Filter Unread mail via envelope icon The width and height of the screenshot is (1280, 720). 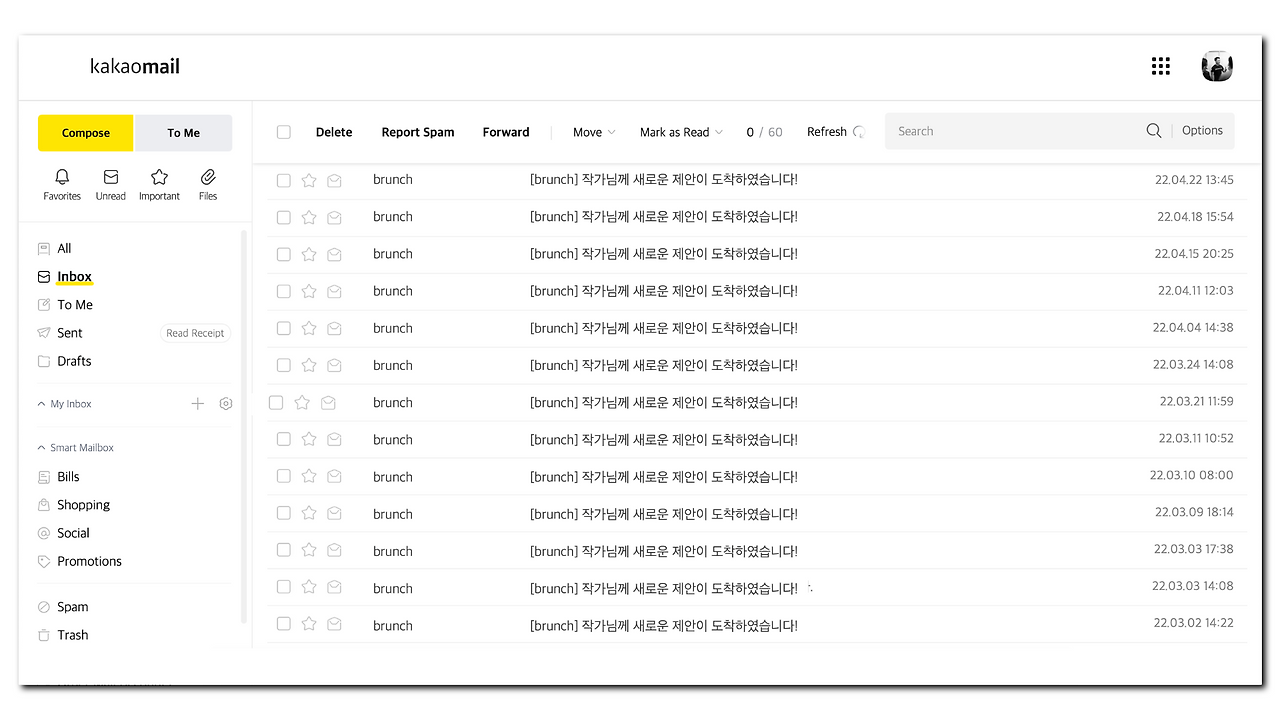(x=111, y=177)
